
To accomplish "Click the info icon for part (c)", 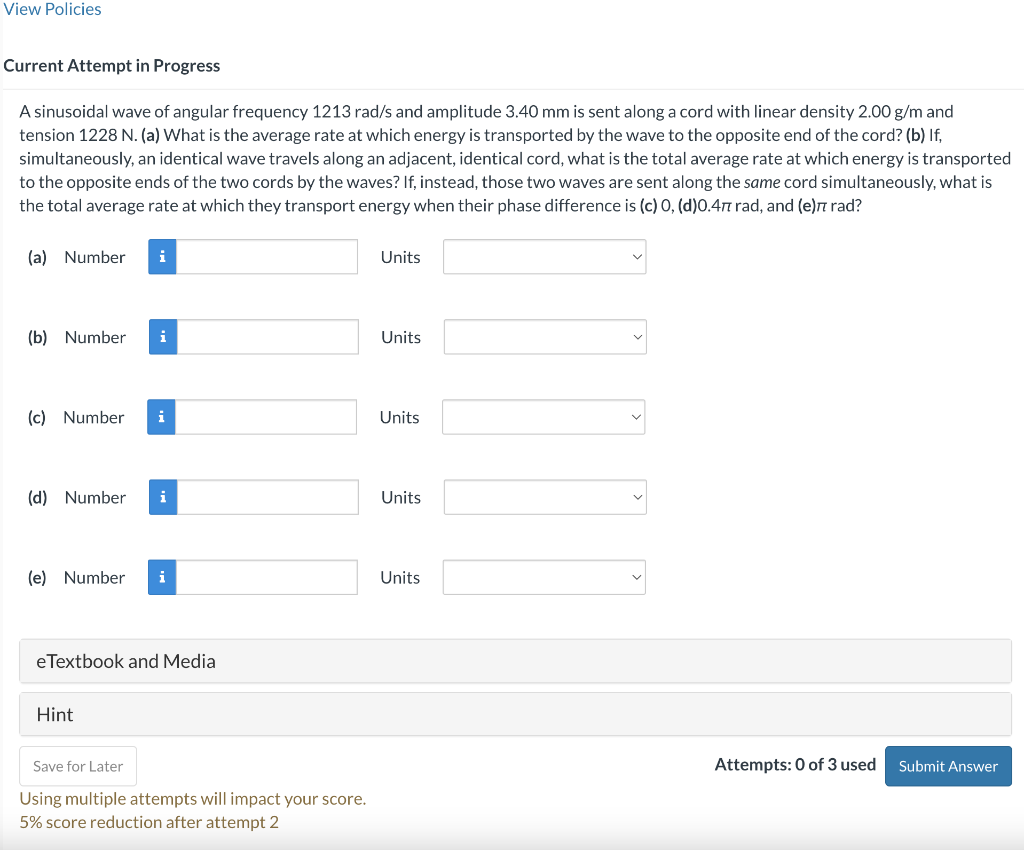I will (x=161, y=417).
